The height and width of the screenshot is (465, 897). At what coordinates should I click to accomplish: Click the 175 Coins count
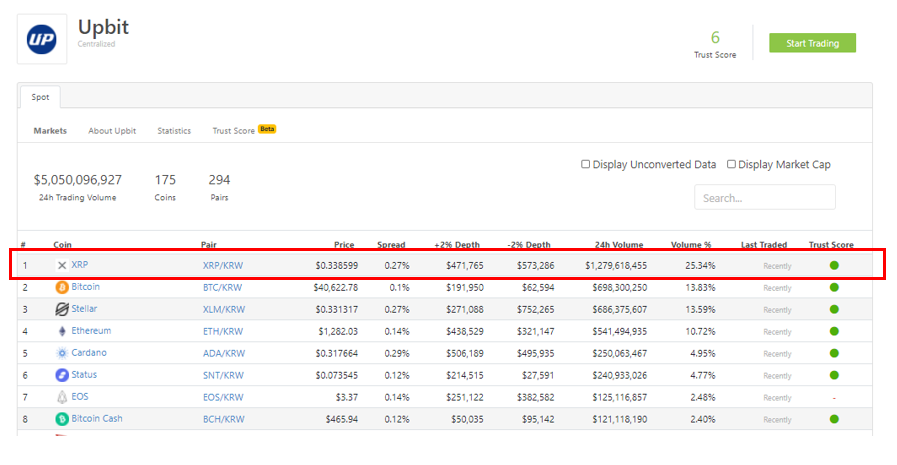click(x=165, y=180)
